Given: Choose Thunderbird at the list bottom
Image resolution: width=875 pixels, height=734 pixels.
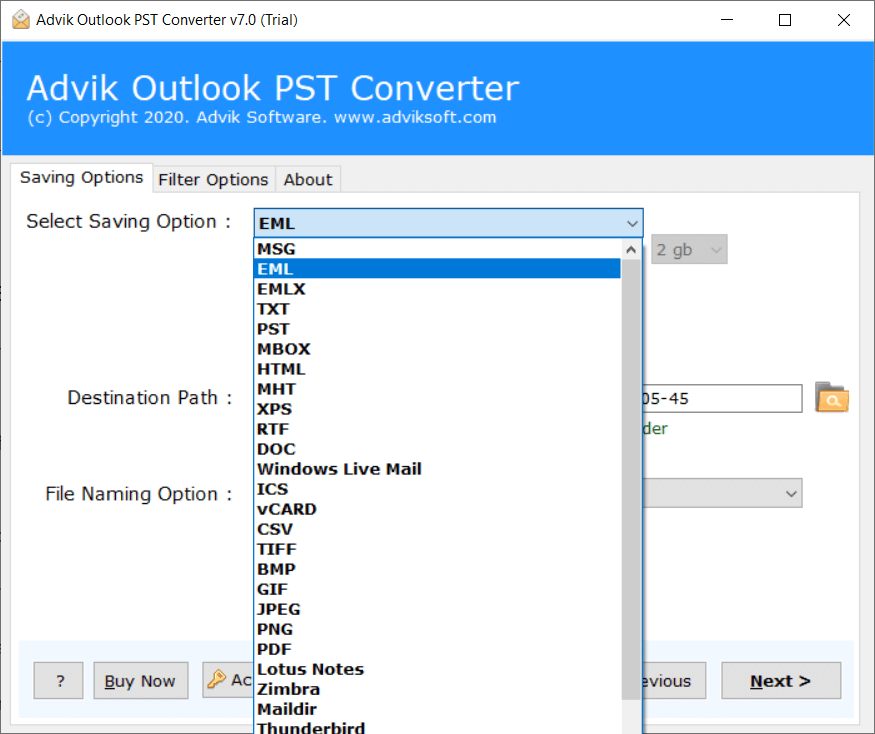Looking at the screenshot, I should coord(438,727).
